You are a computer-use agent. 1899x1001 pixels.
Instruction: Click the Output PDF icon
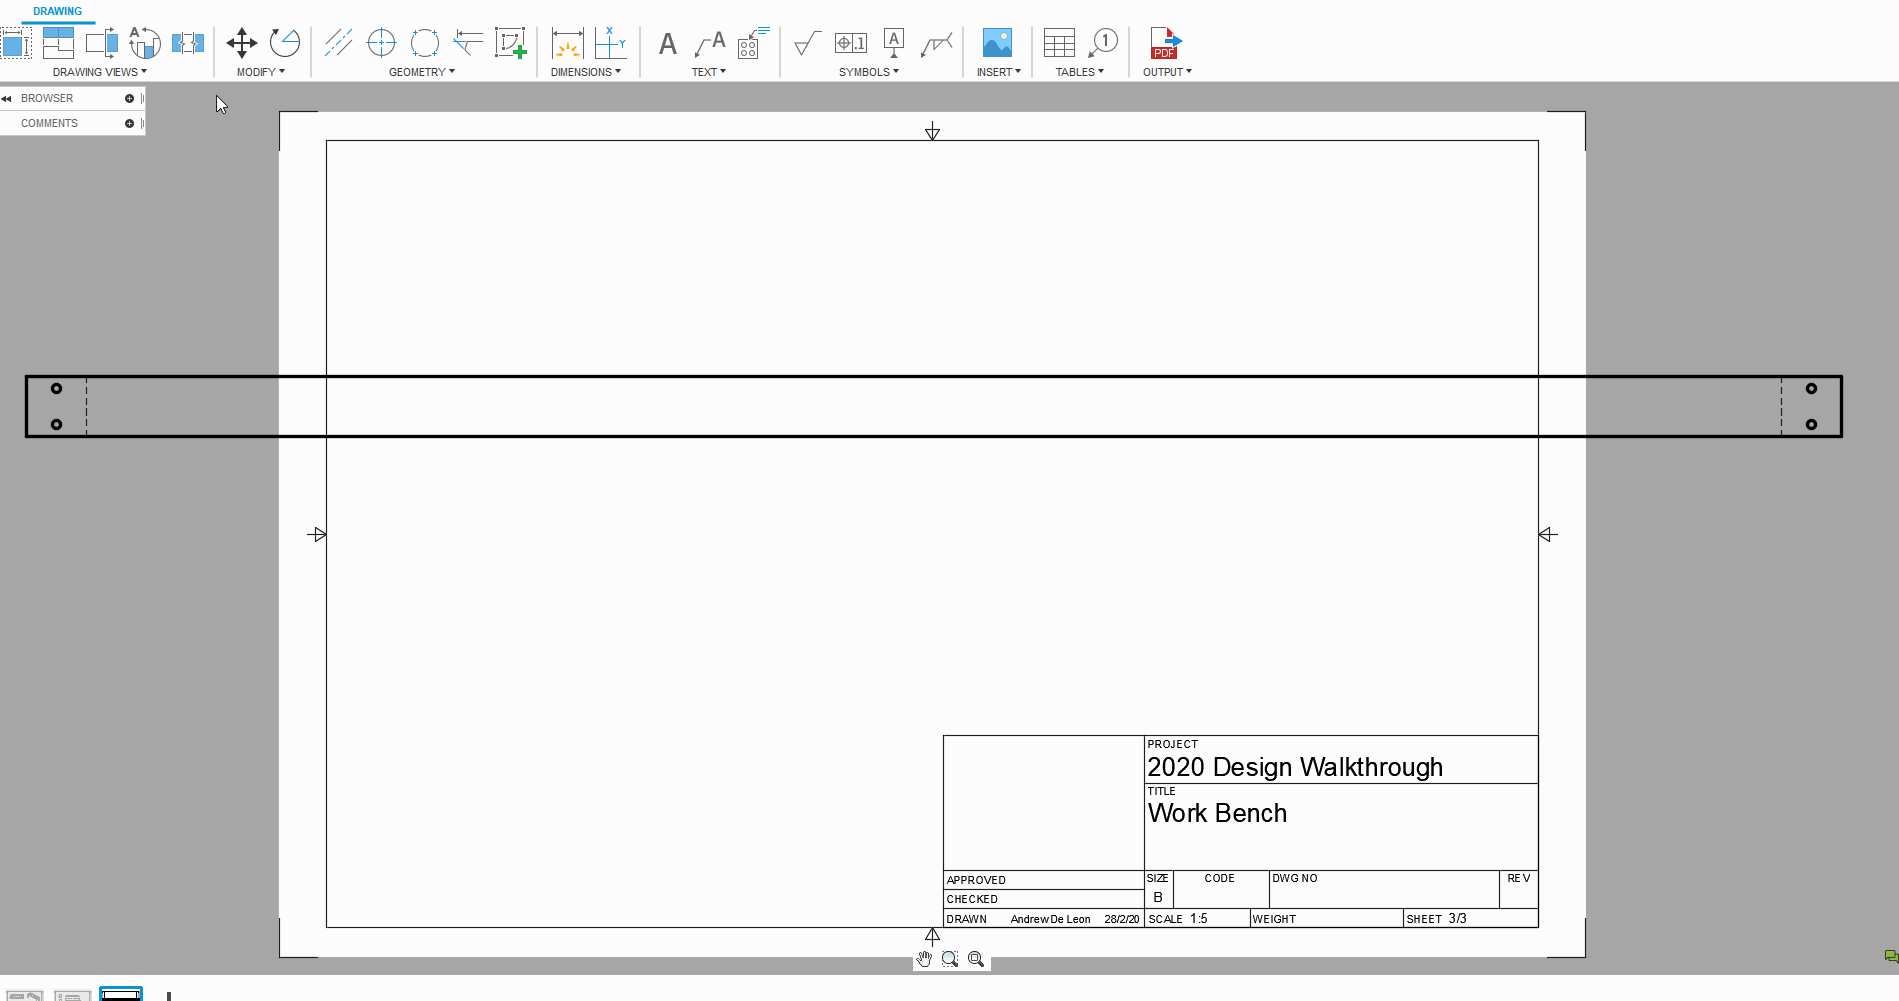coord(1165,43)
